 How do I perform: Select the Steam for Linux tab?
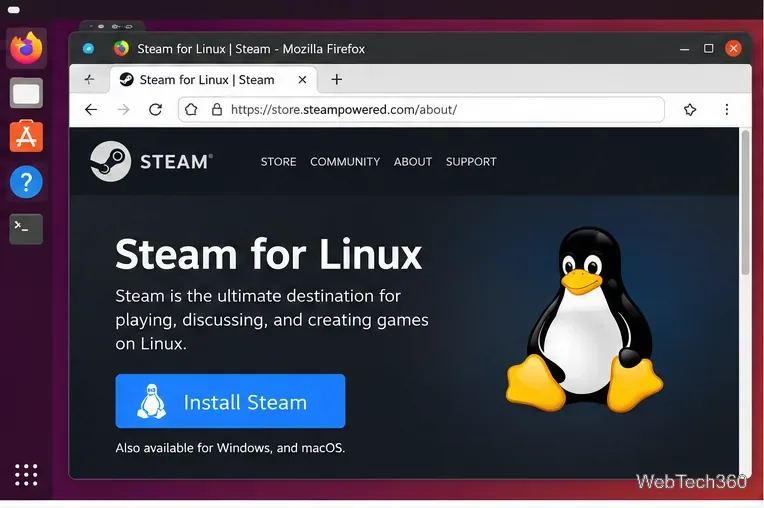[213, 79]
